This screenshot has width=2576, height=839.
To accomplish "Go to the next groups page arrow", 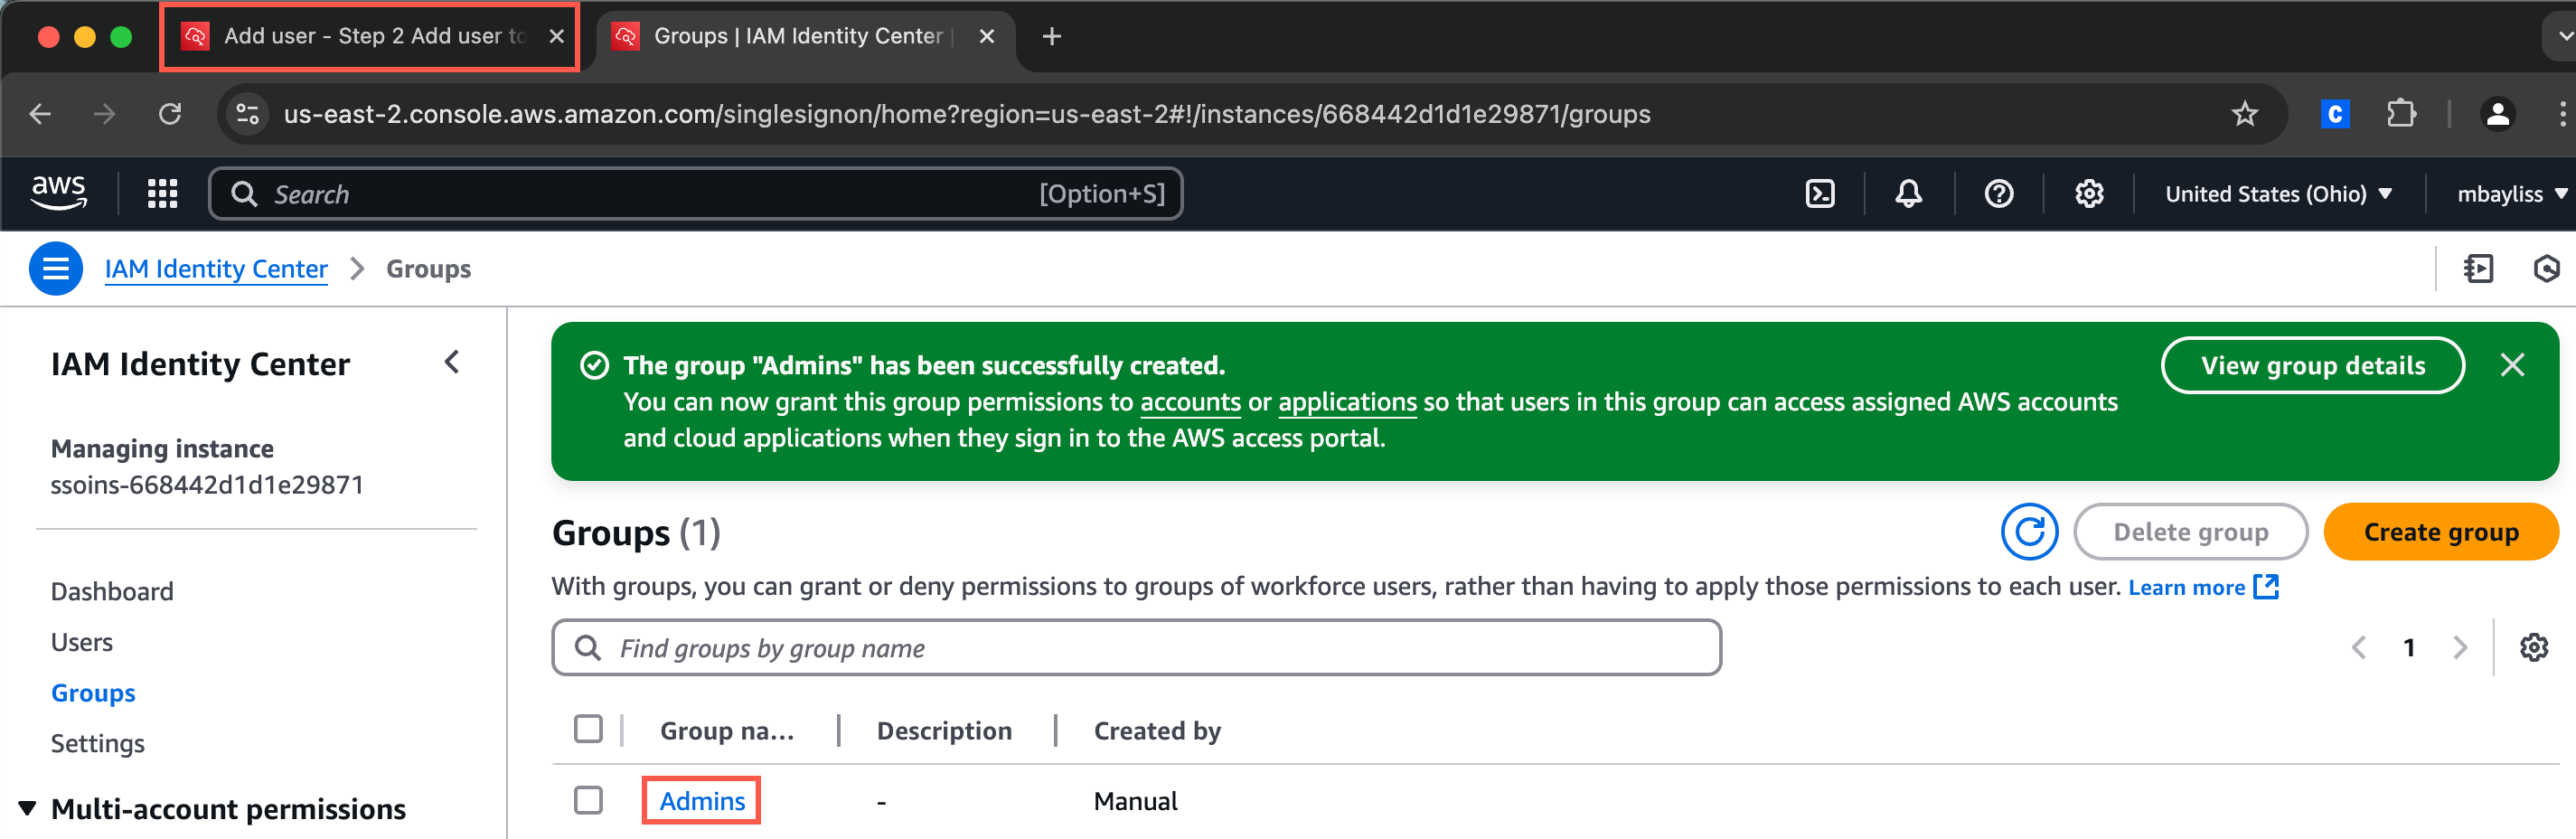I will click(x=2459, y=647).
